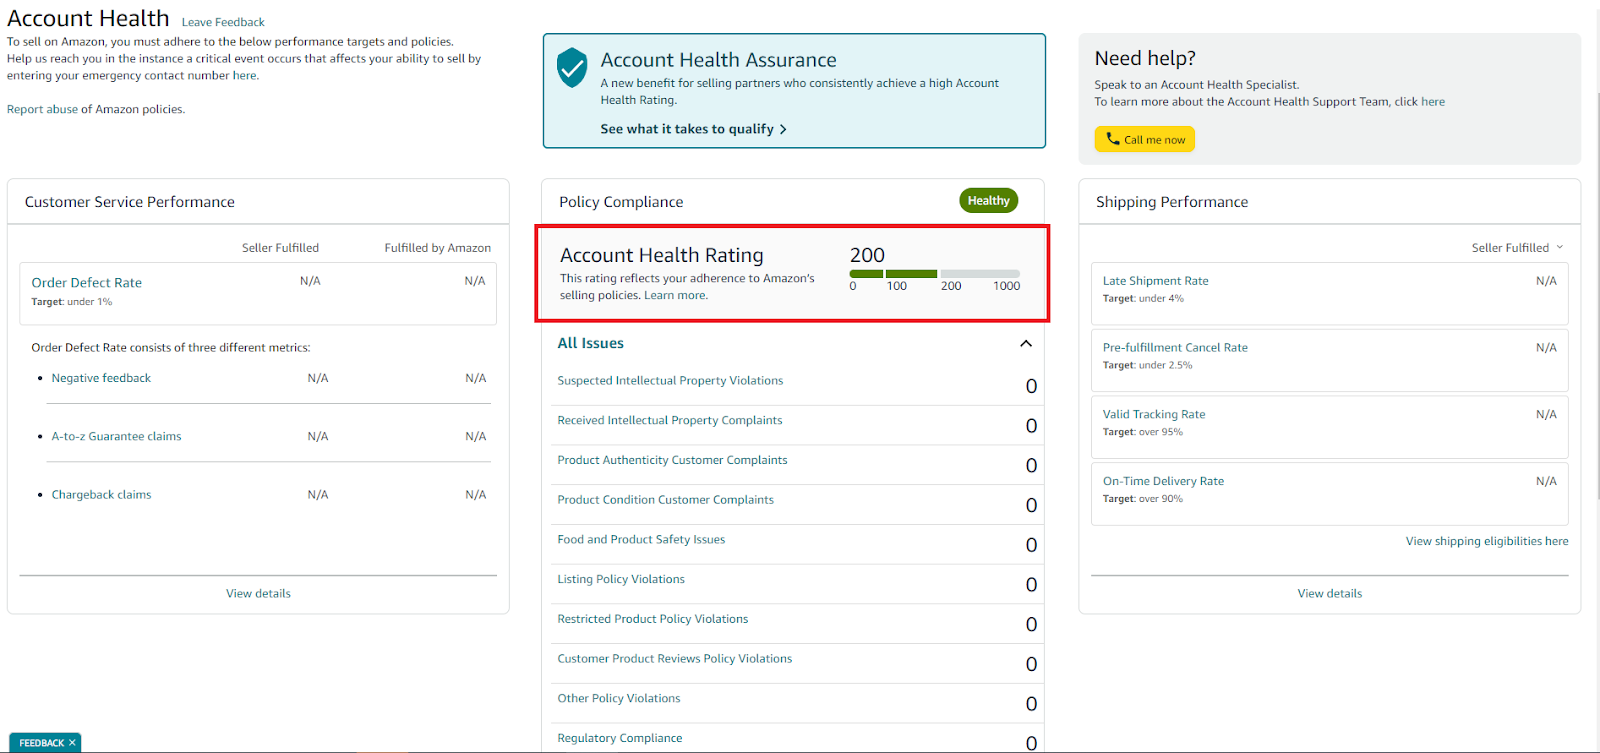The width and height of the screenshot is (1600, 753).
Task: Open the Leave Feedback link
Action: click(x=223, y=22)
